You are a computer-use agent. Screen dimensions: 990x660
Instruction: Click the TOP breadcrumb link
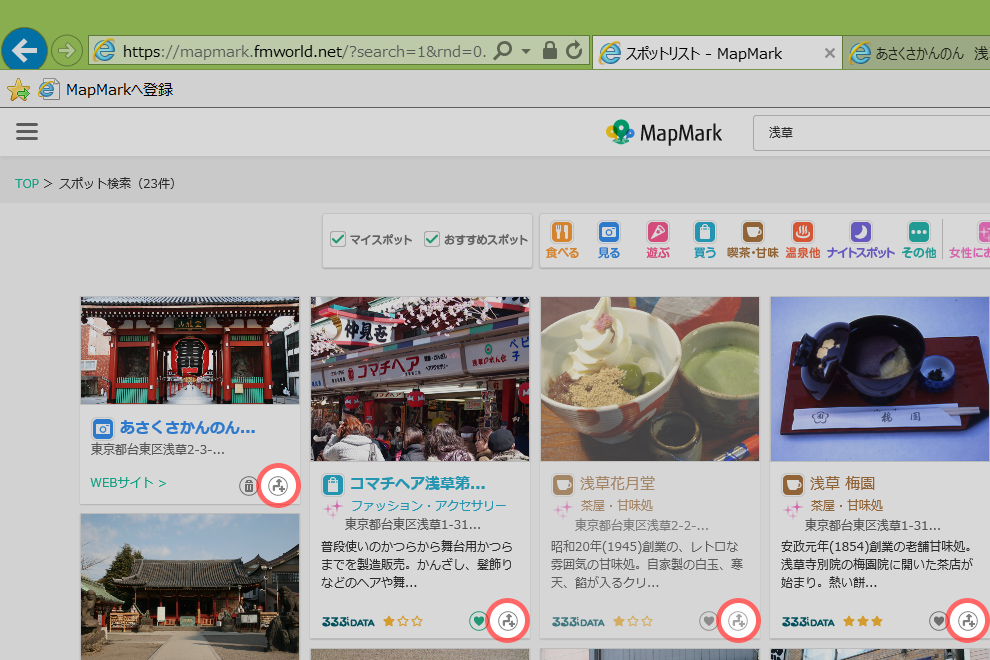coord(27,184)
